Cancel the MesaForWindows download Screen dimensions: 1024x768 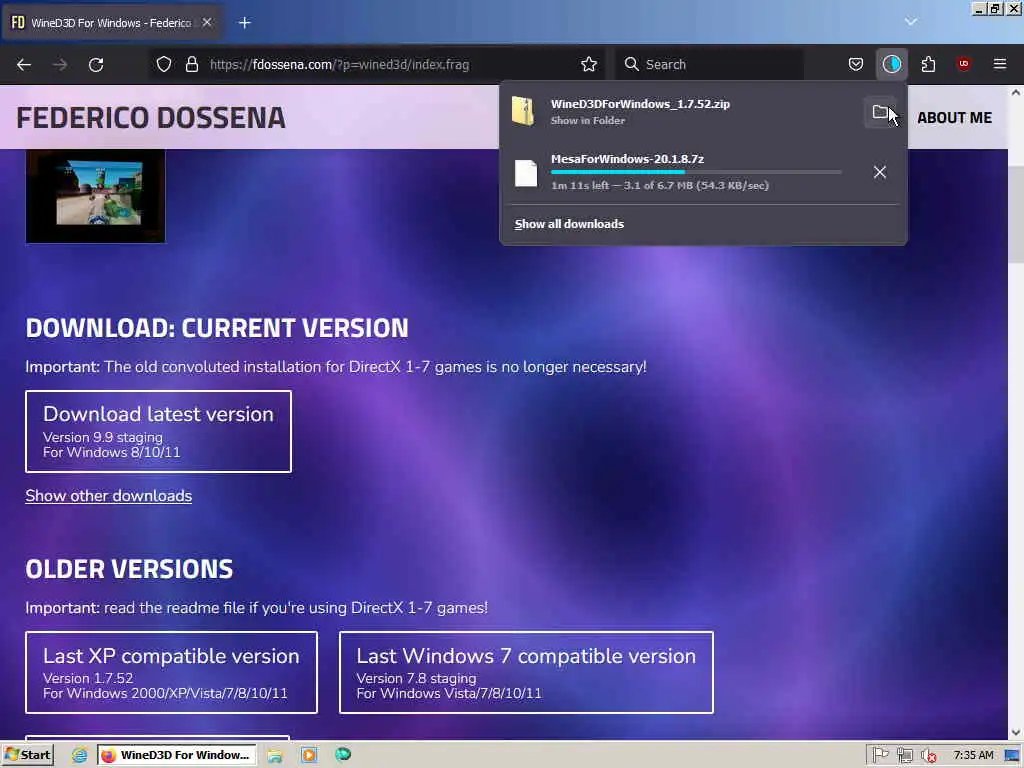[x=880, y=172]
